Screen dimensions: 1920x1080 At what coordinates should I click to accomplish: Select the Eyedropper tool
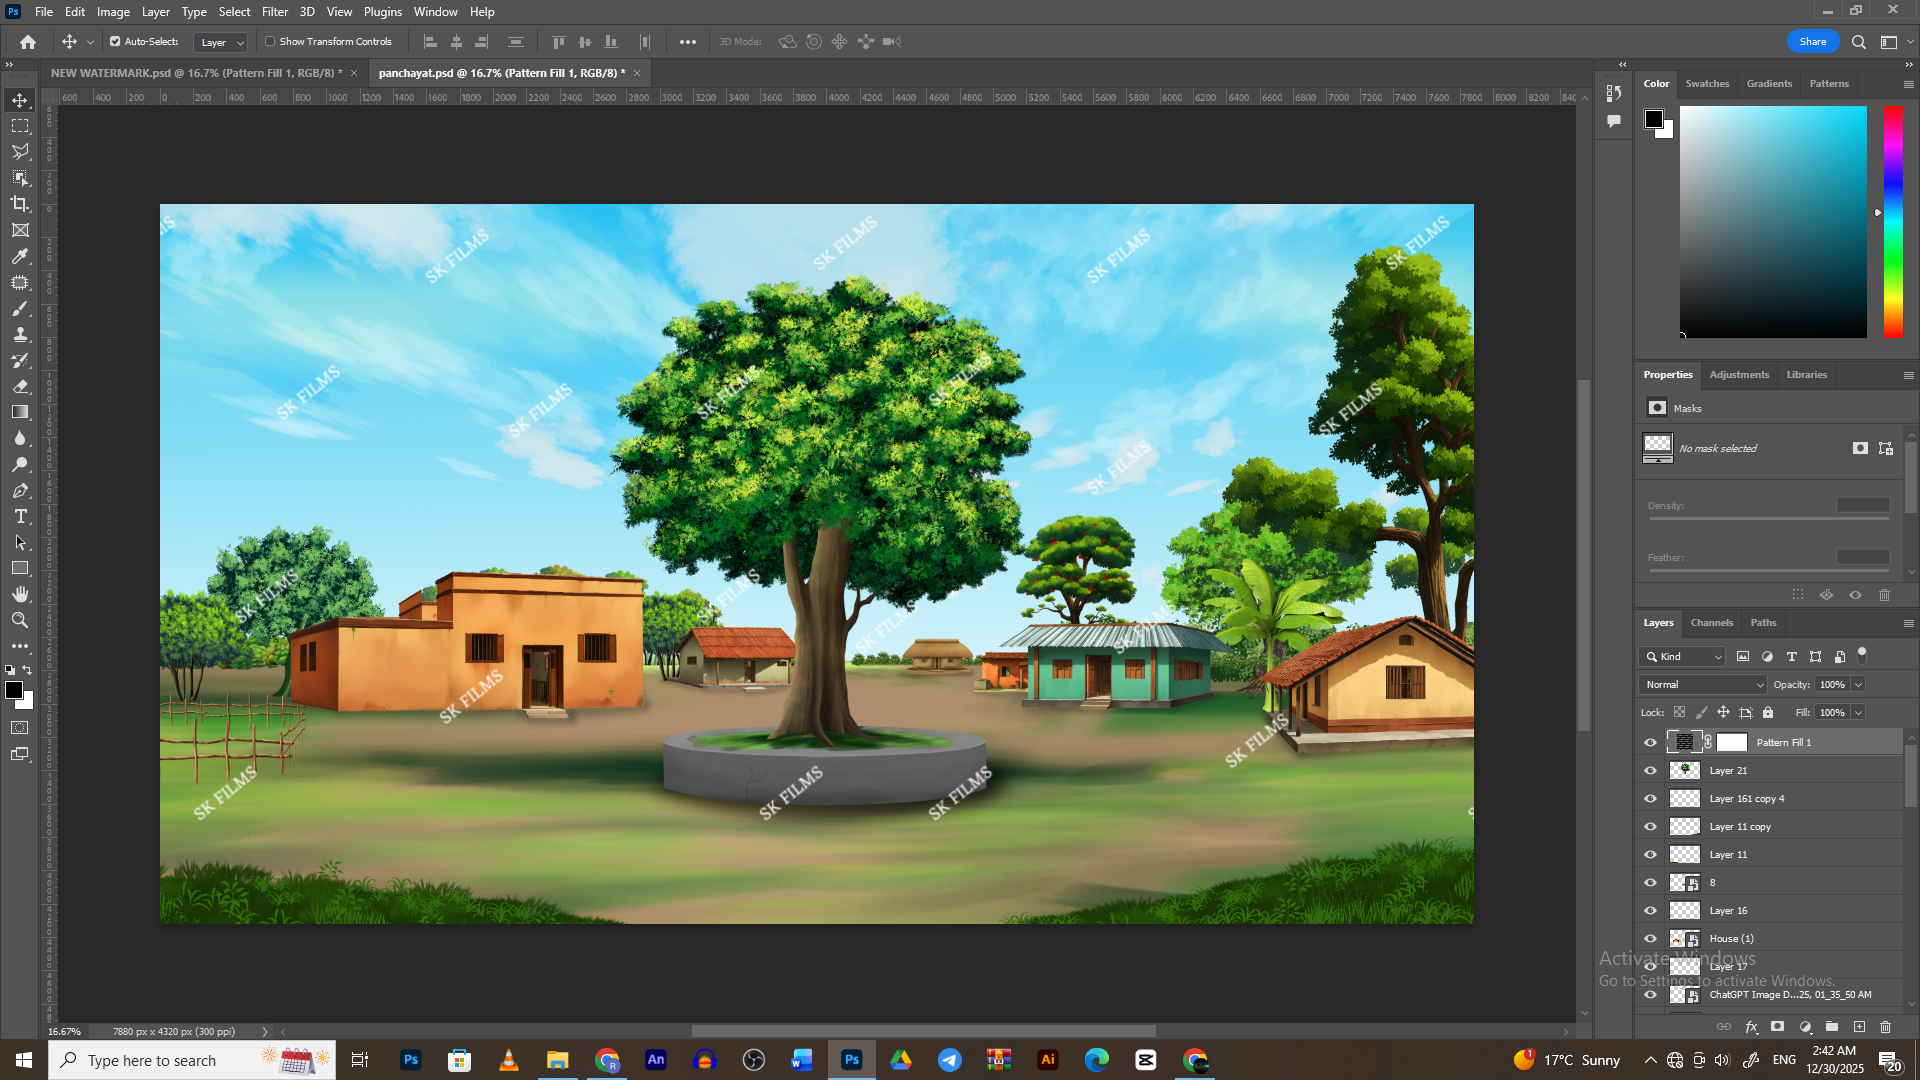(20, 256)
